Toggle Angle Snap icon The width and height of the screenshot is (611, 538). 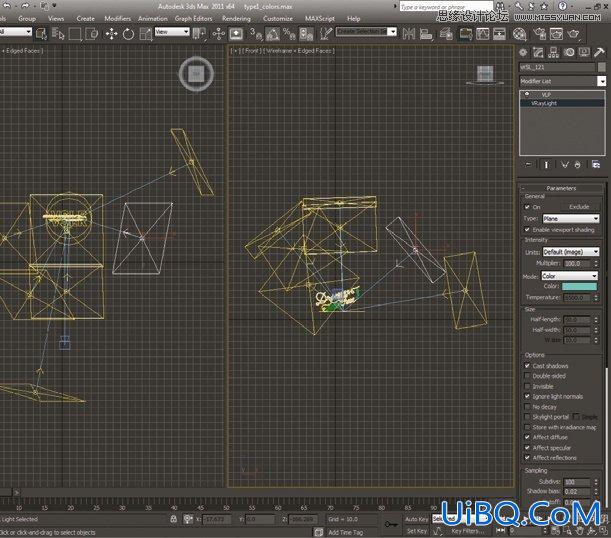click(272, 34)
